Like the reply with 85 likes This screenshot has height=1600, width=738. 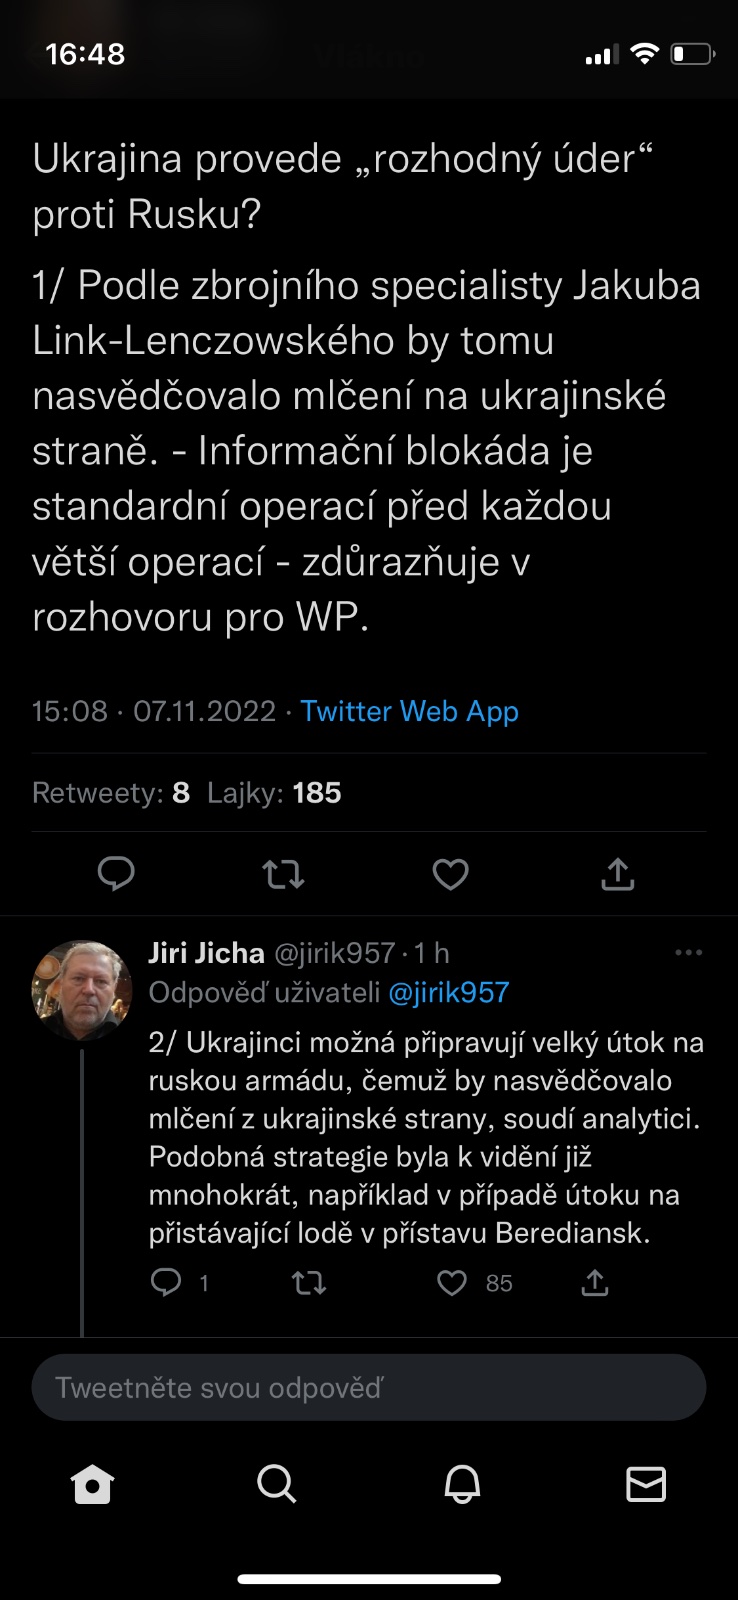[452, 1283]
